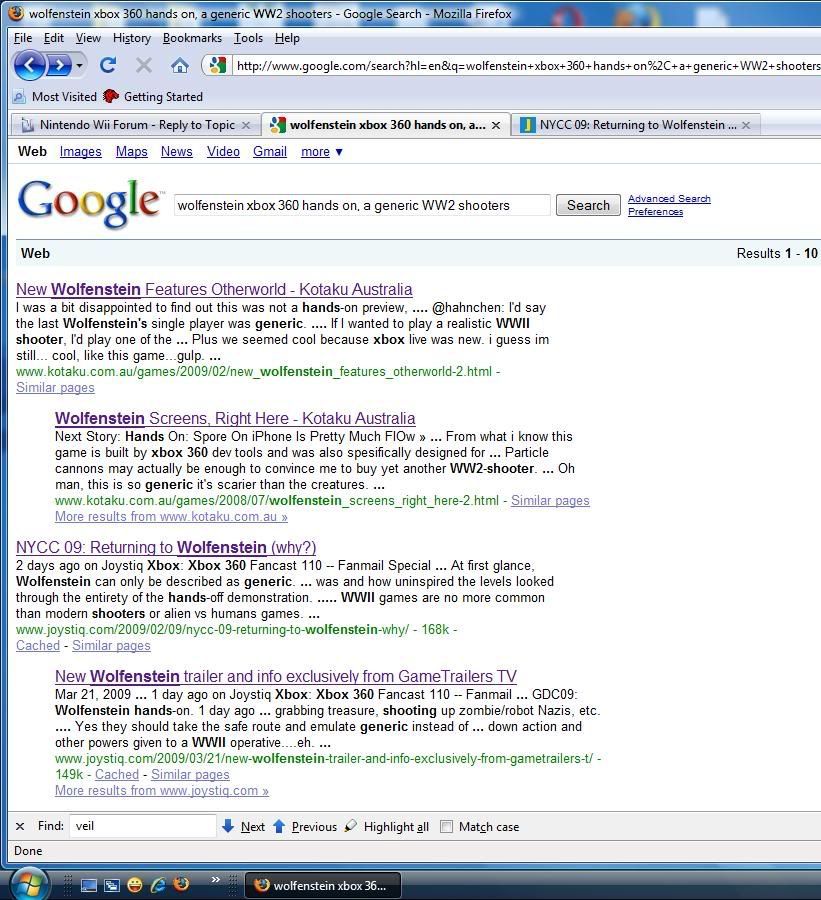Launch Yahoo Messenger smiley icon
The image size is (821, 900).
(x=135, y=885)
